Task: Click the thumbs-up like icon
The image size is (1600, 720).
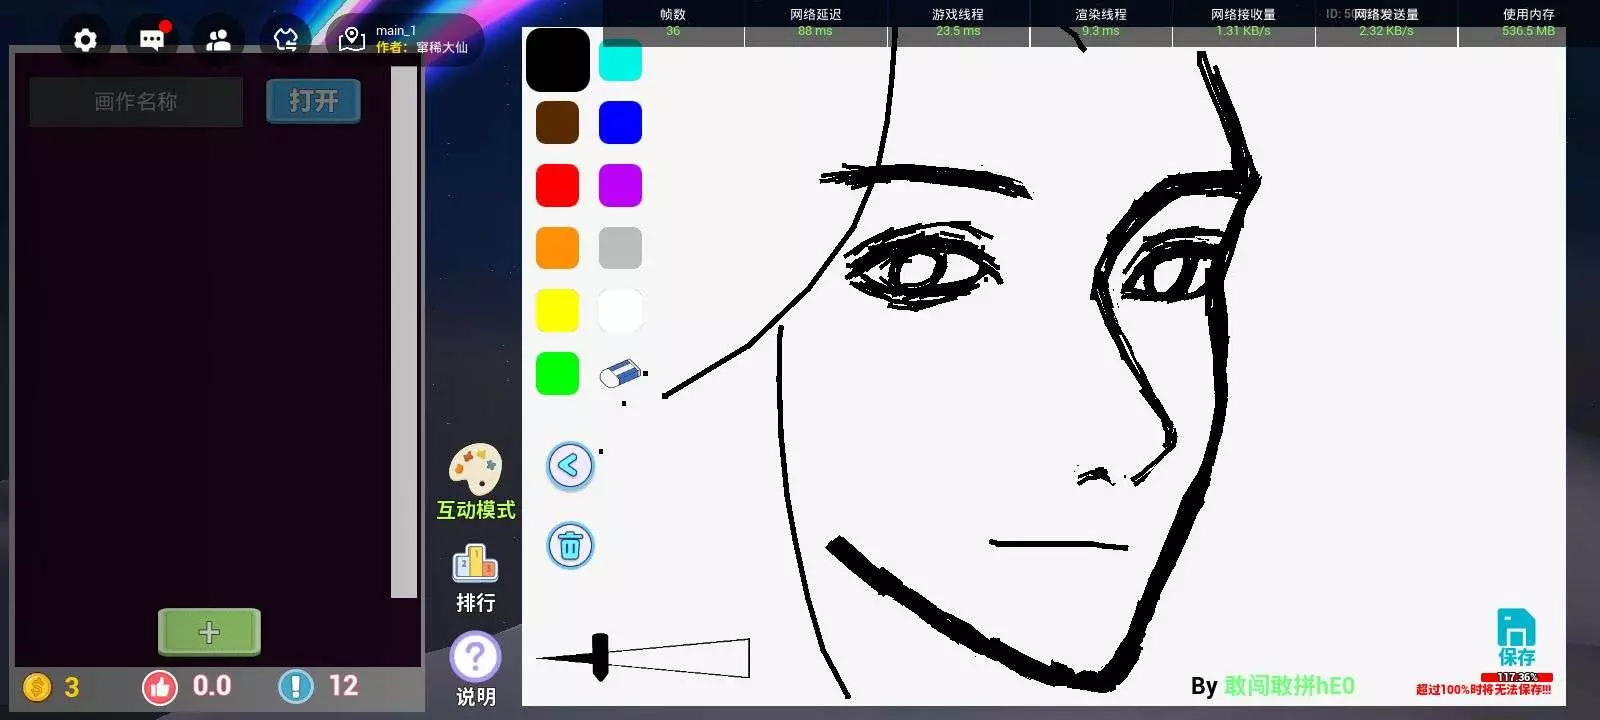Action: (159, 687)
